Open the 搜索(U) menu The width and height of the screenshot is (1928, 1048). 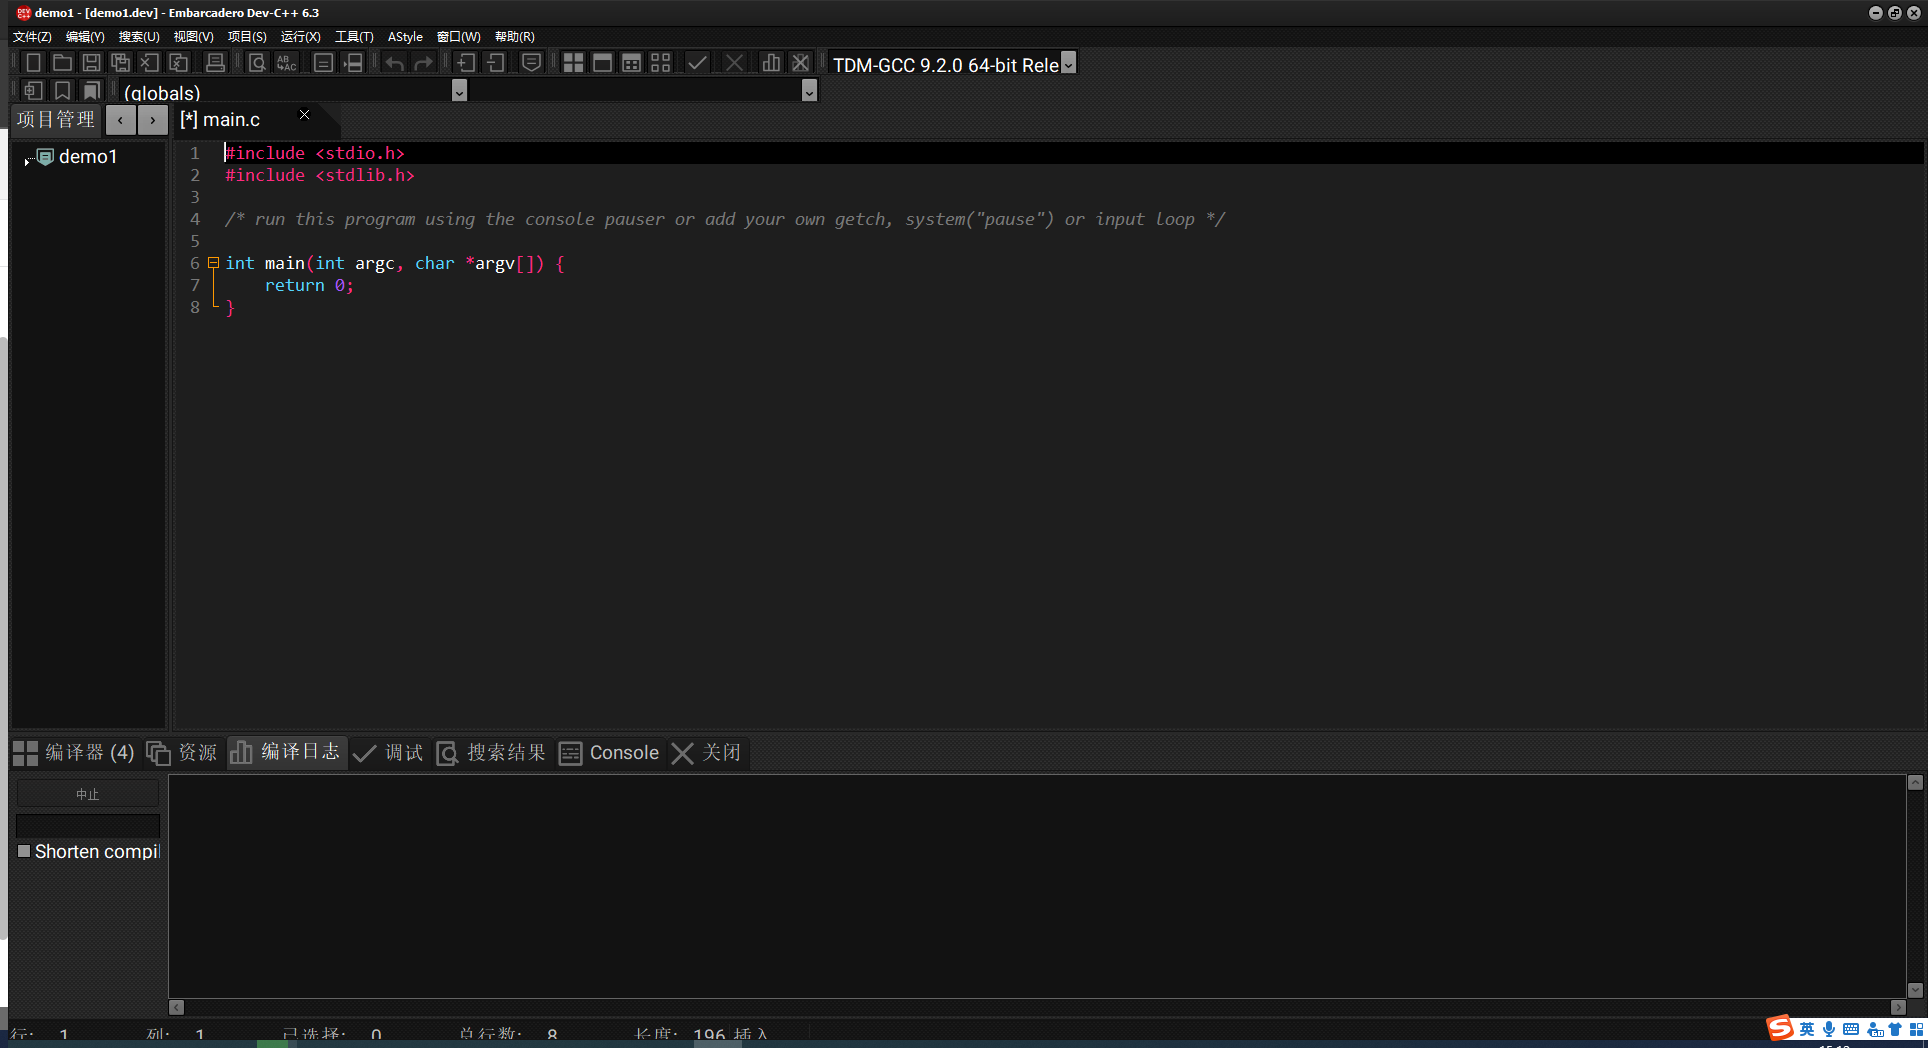(139, 36)
